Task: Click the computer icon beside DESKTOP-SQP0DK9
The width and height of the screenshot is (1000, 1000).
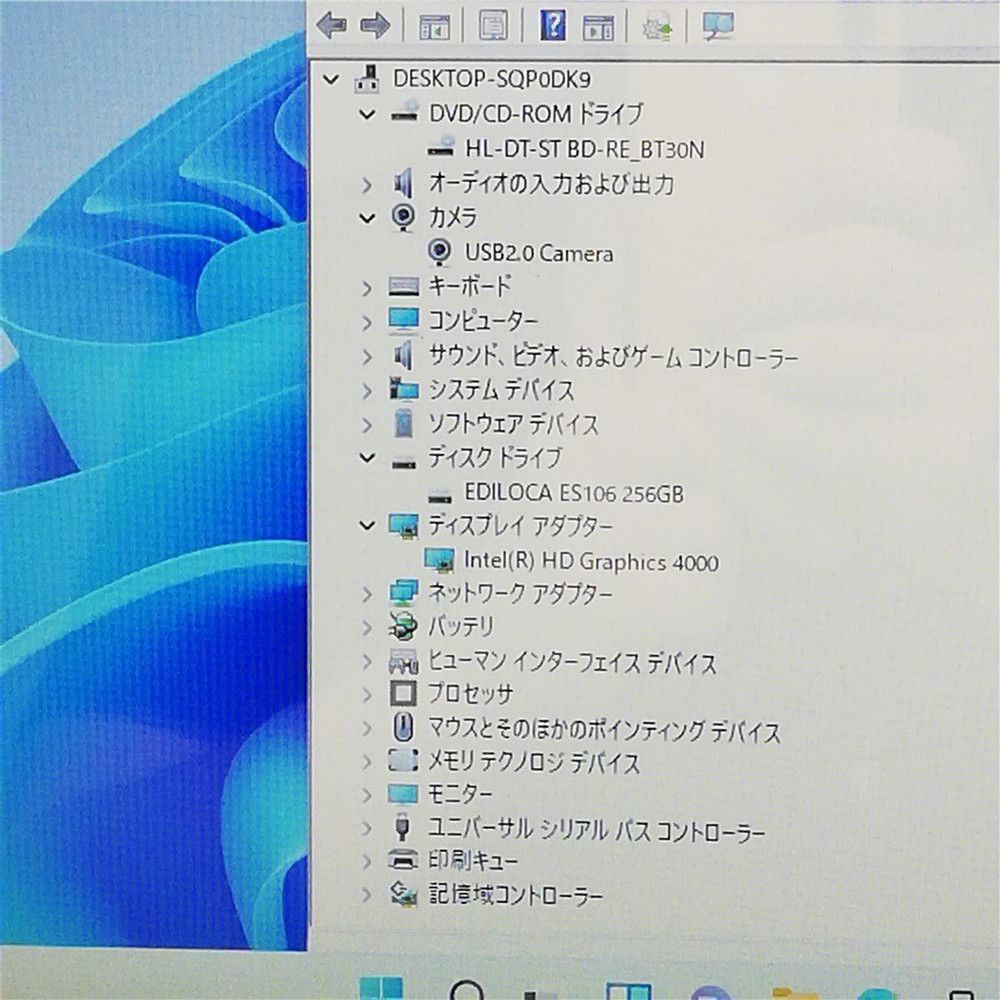Action: pos(367,79)
